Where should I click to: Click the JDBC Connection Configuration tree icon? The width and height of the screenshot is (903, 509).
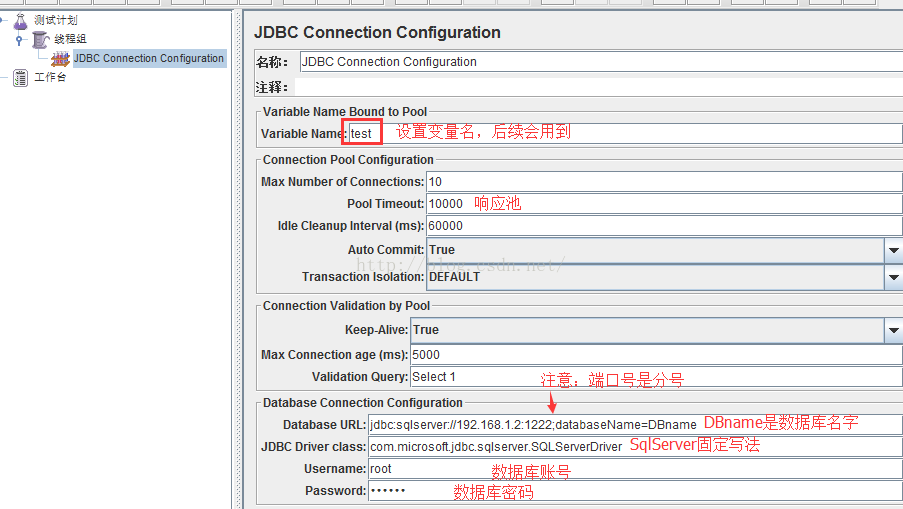pyautogui.click(x=60, y=59)
